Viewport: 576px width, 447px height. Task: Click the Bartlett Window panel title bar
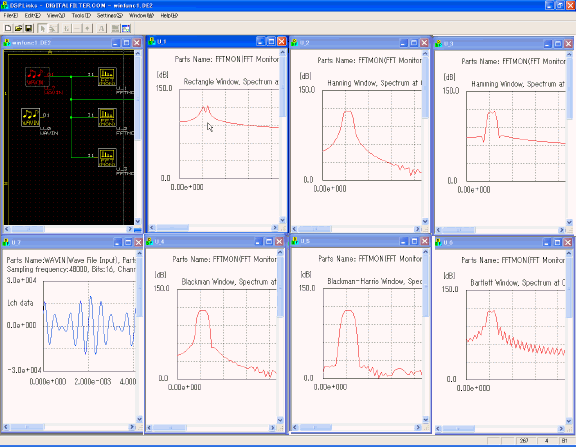[489, 242]
